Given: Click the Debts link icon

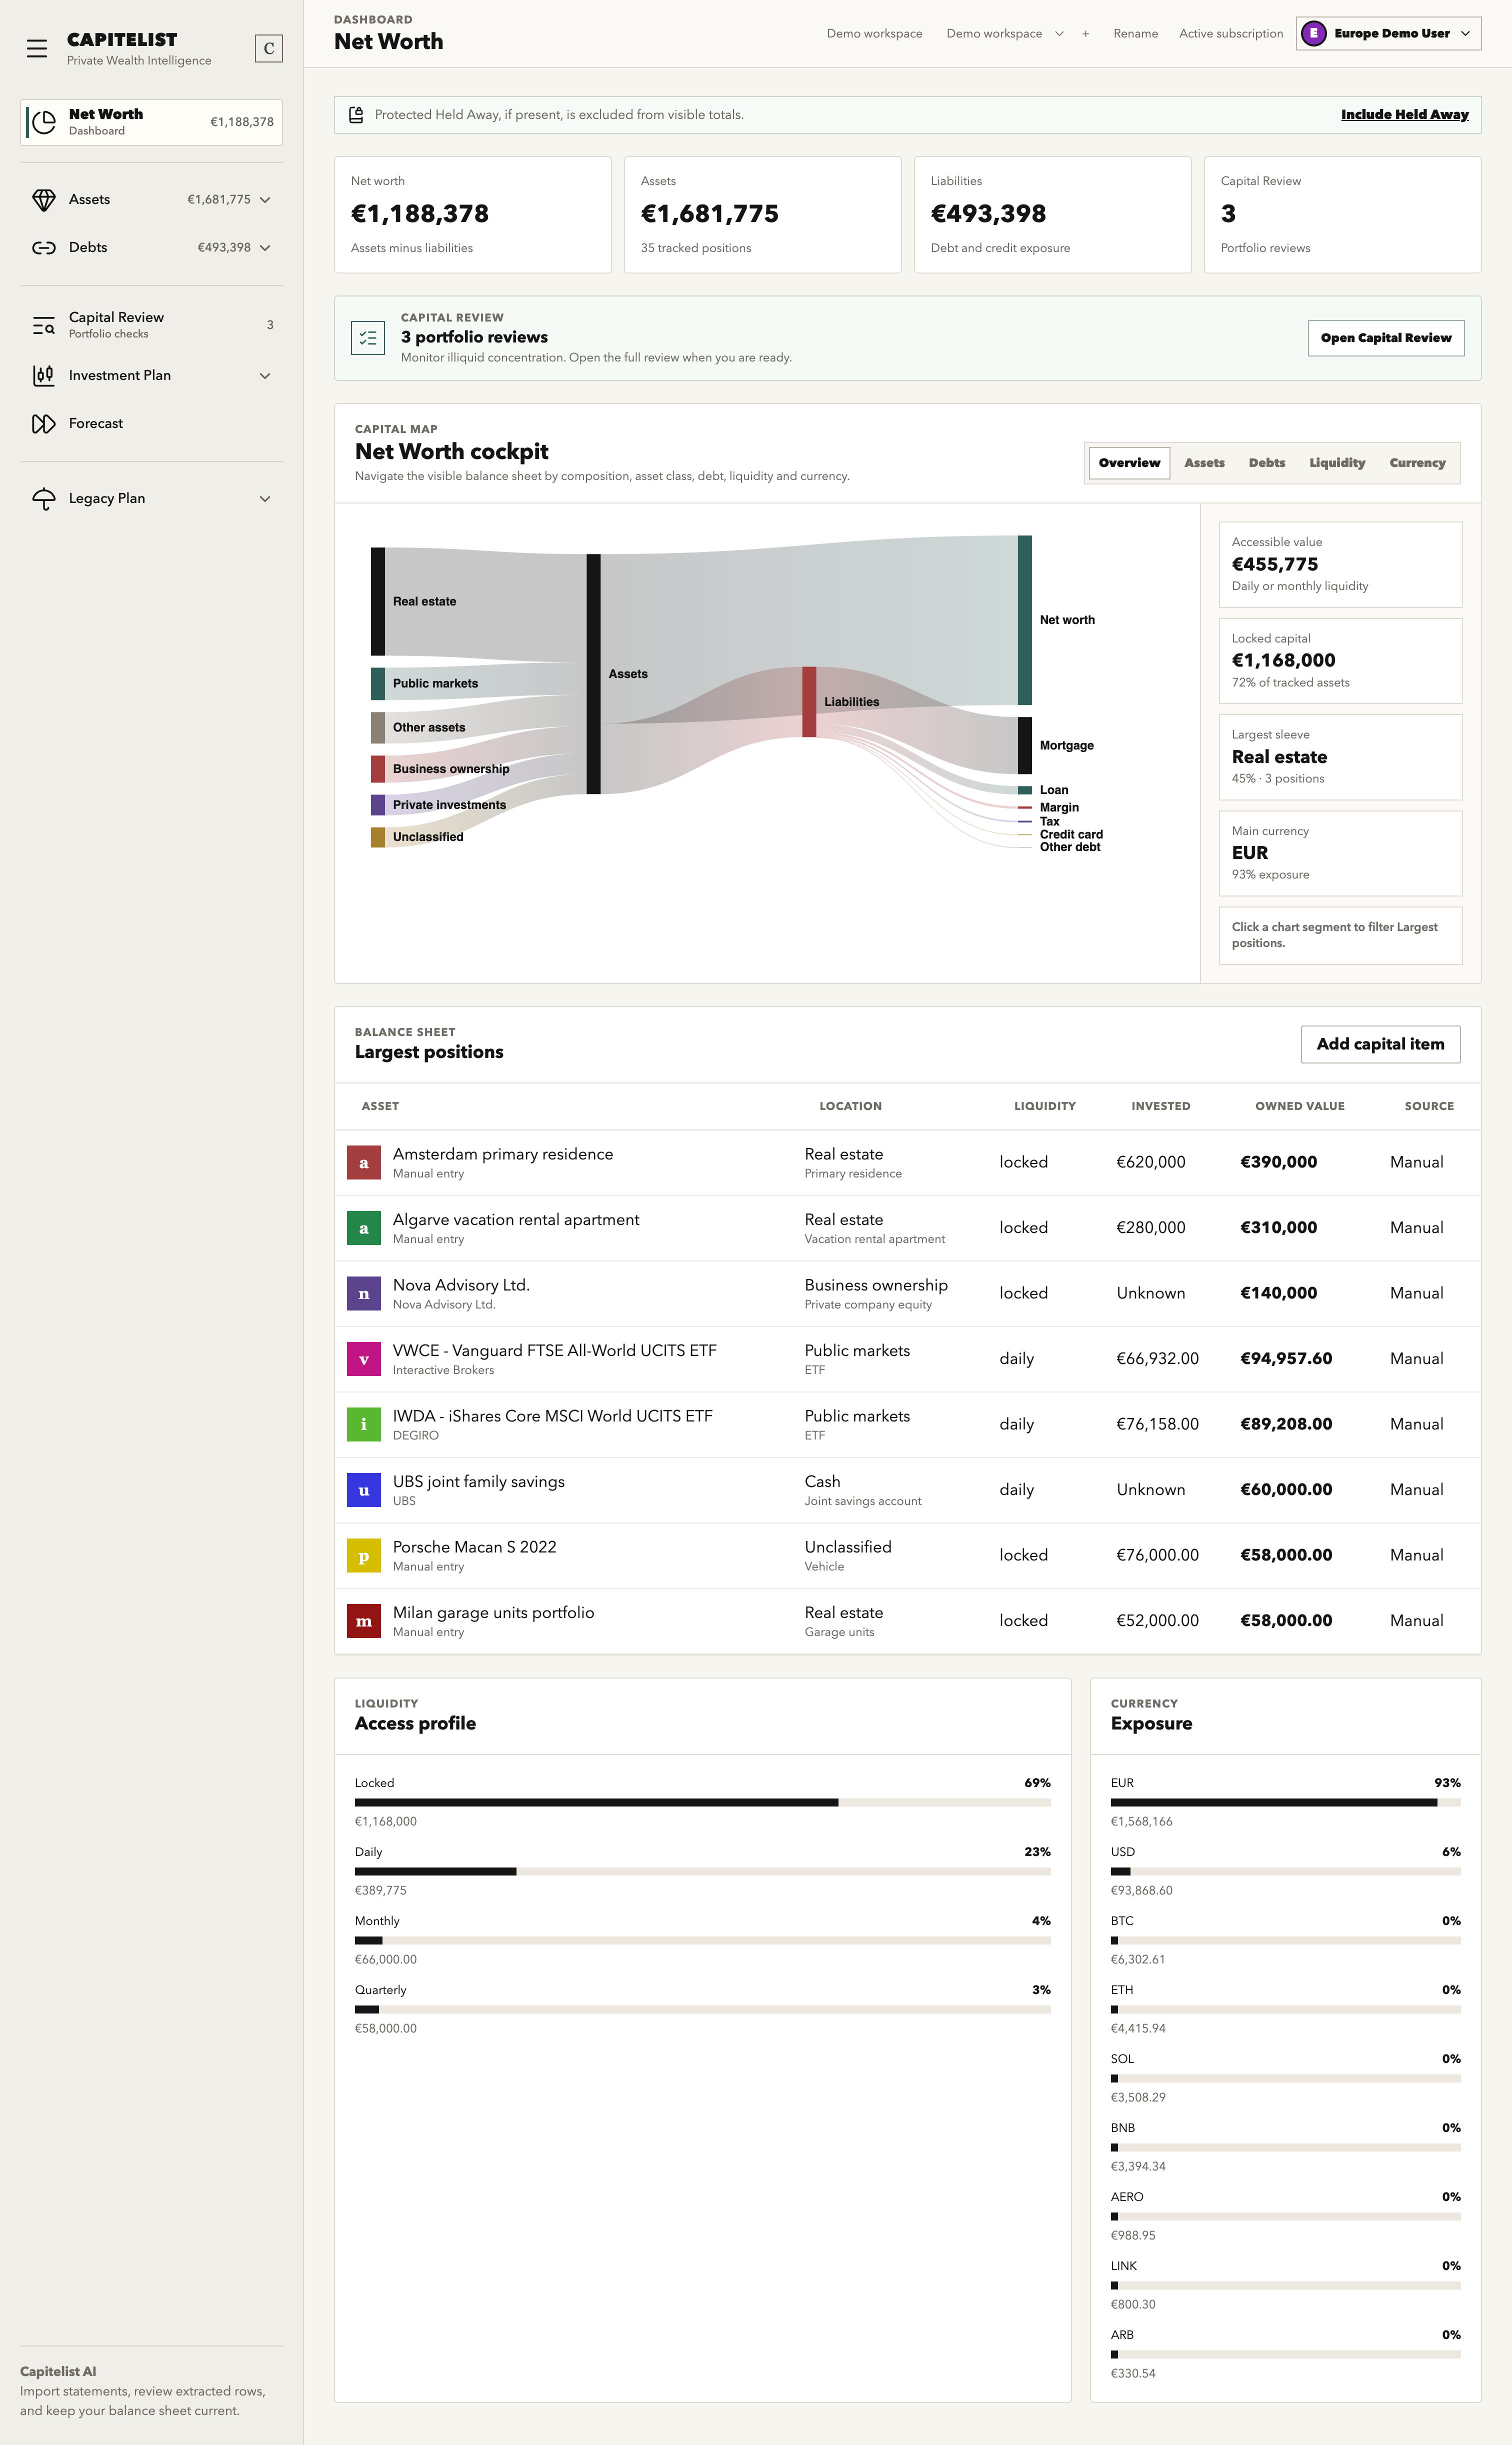Looking at the screenshot, I should (44, 248).
